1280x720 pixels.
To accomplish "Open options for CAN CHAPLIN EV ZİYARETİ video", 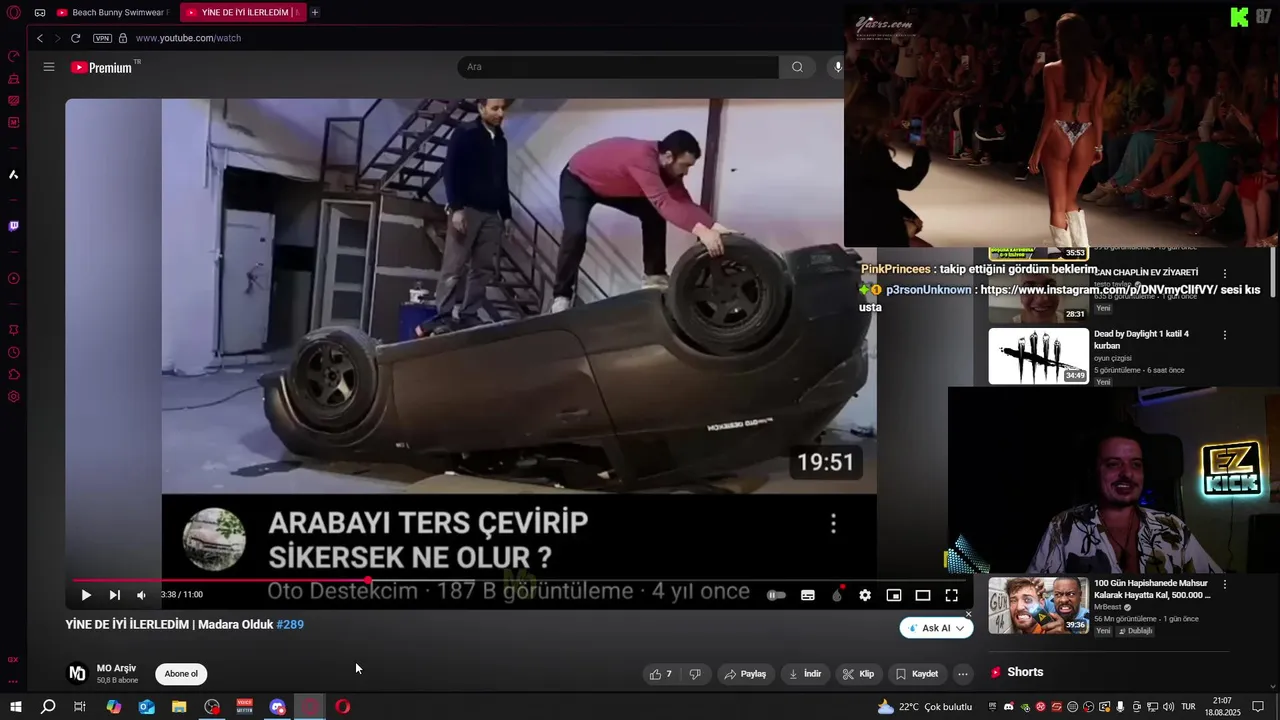I will [x=1225, y=273].
